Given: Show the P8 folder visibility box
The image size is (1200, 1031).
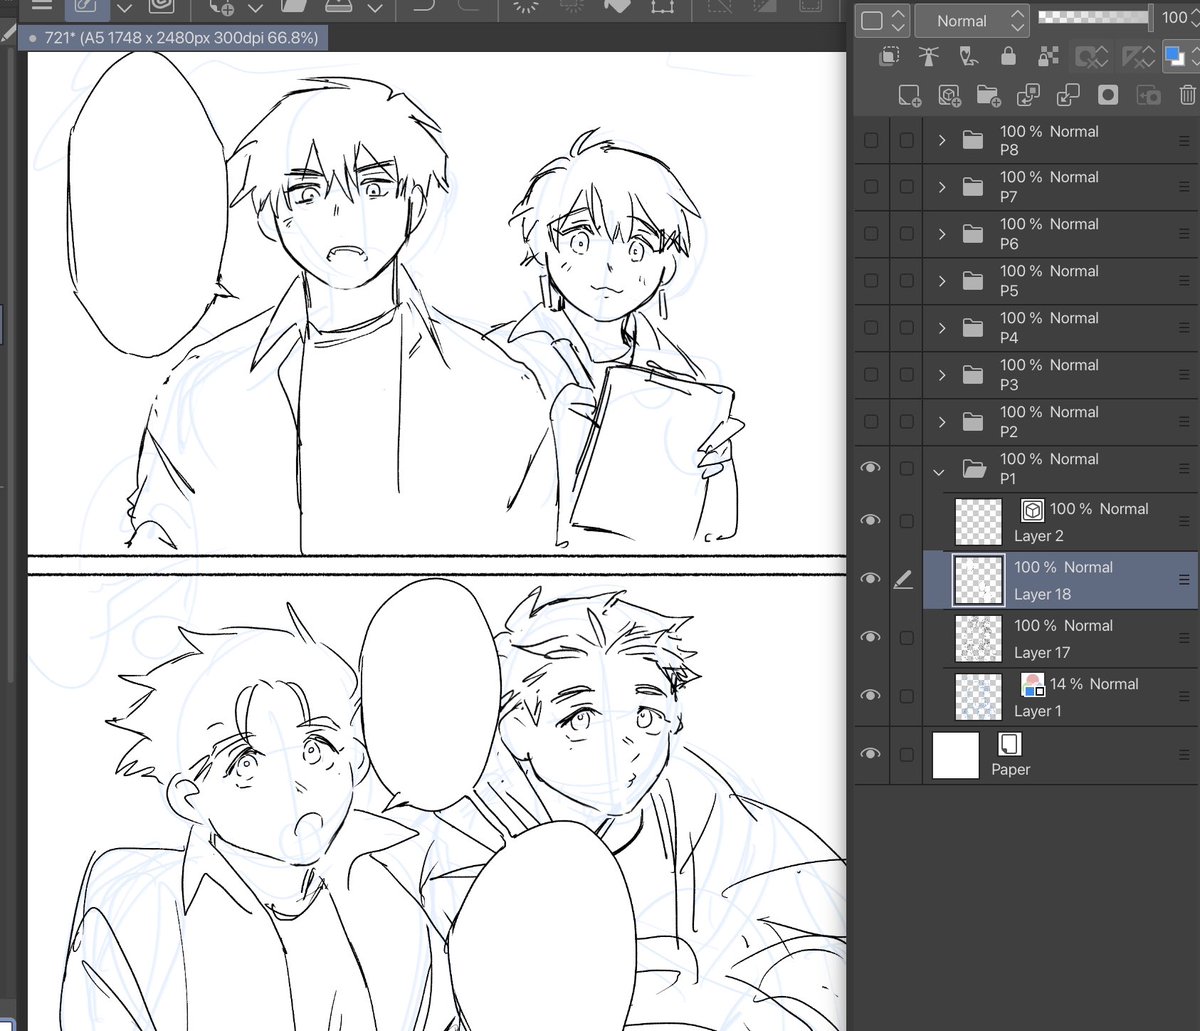Looking at the screenshot, I should click(x=871, y=140).
